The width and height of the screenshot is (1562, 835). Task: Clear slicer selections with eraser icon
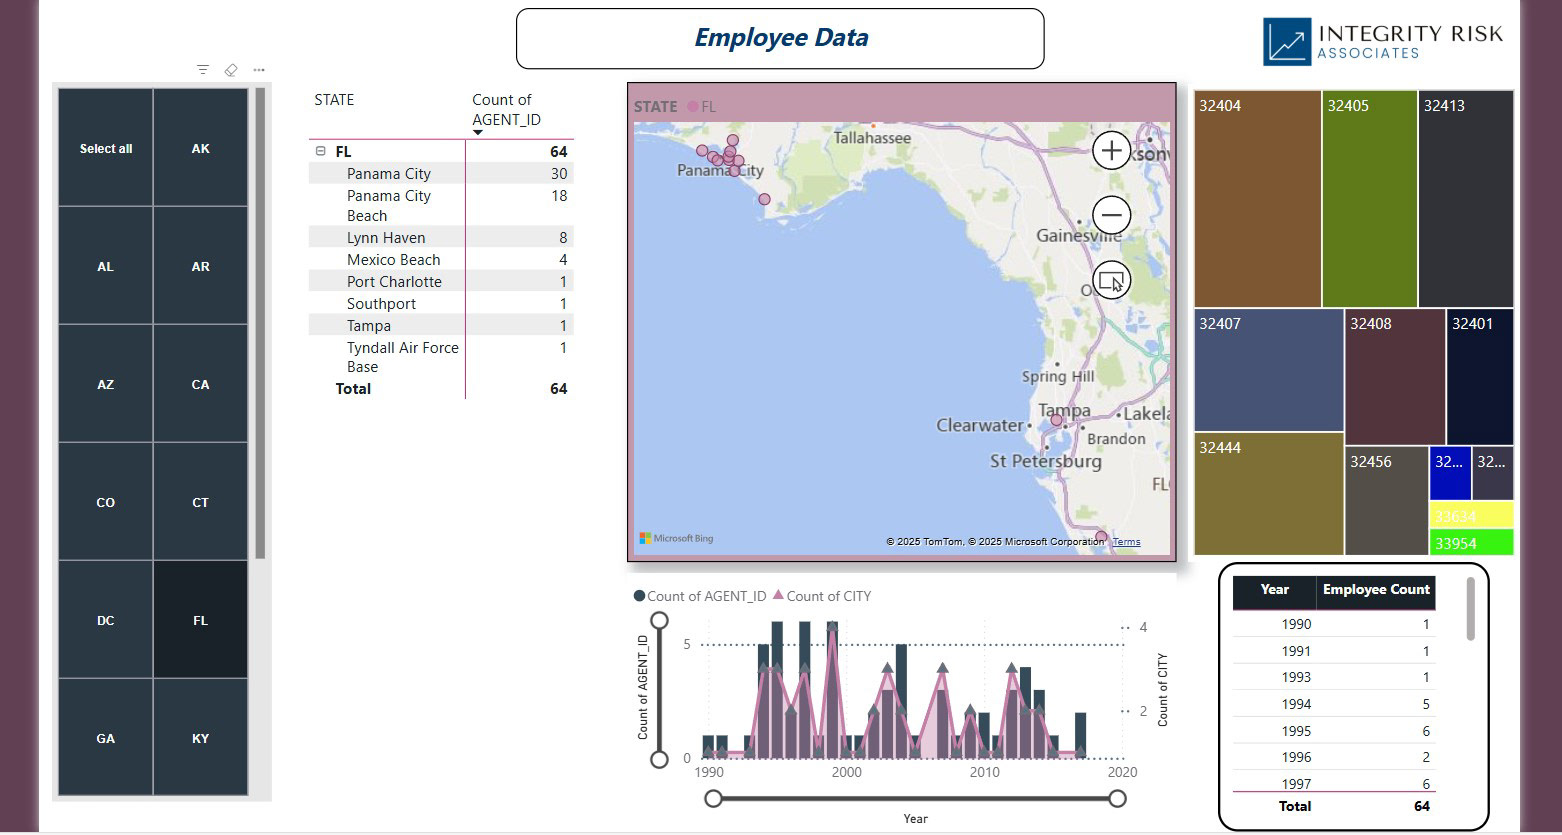(231, 70)
